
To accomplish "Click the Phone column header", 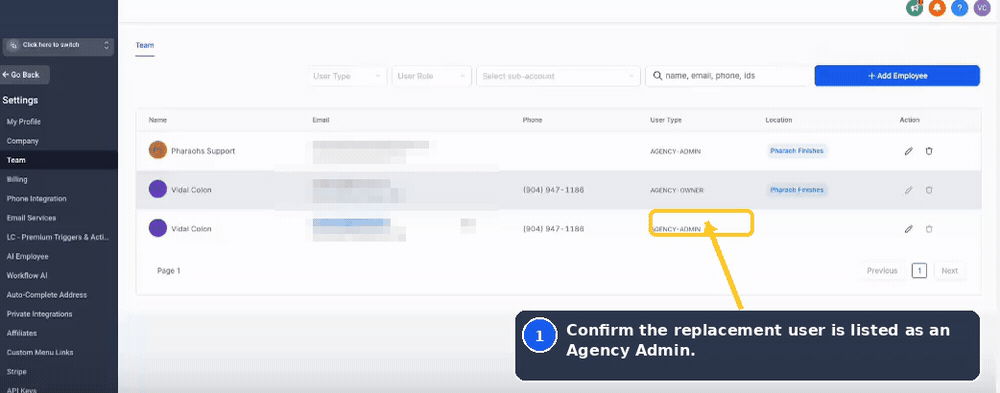I will tap(533, 120).
